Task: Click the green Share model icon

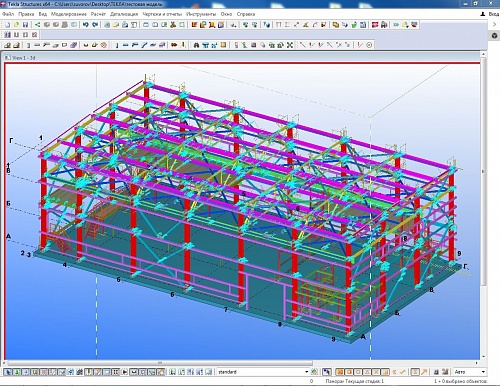Action: click(x=37, y=25)
